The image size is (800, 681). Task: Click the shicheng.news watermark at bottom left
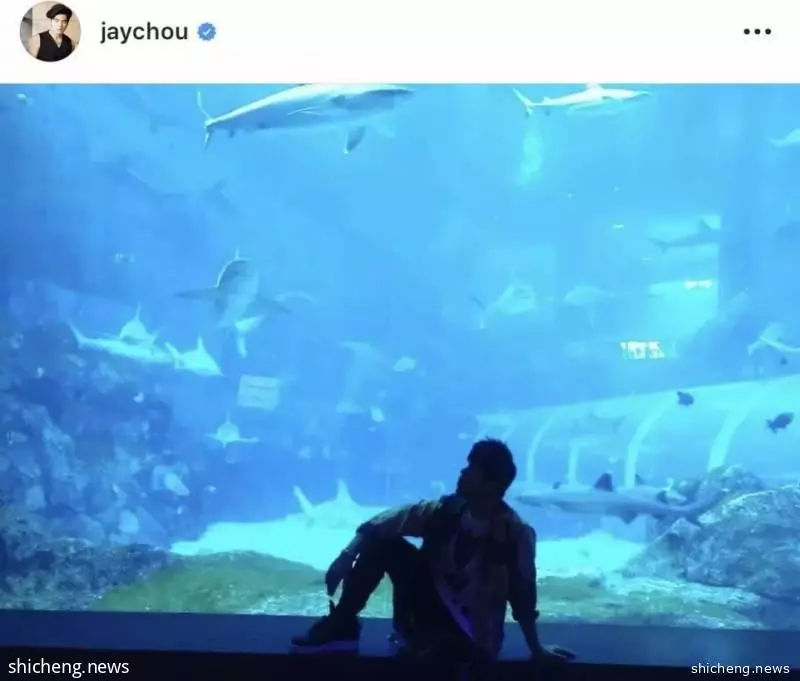tap(68, 667)
